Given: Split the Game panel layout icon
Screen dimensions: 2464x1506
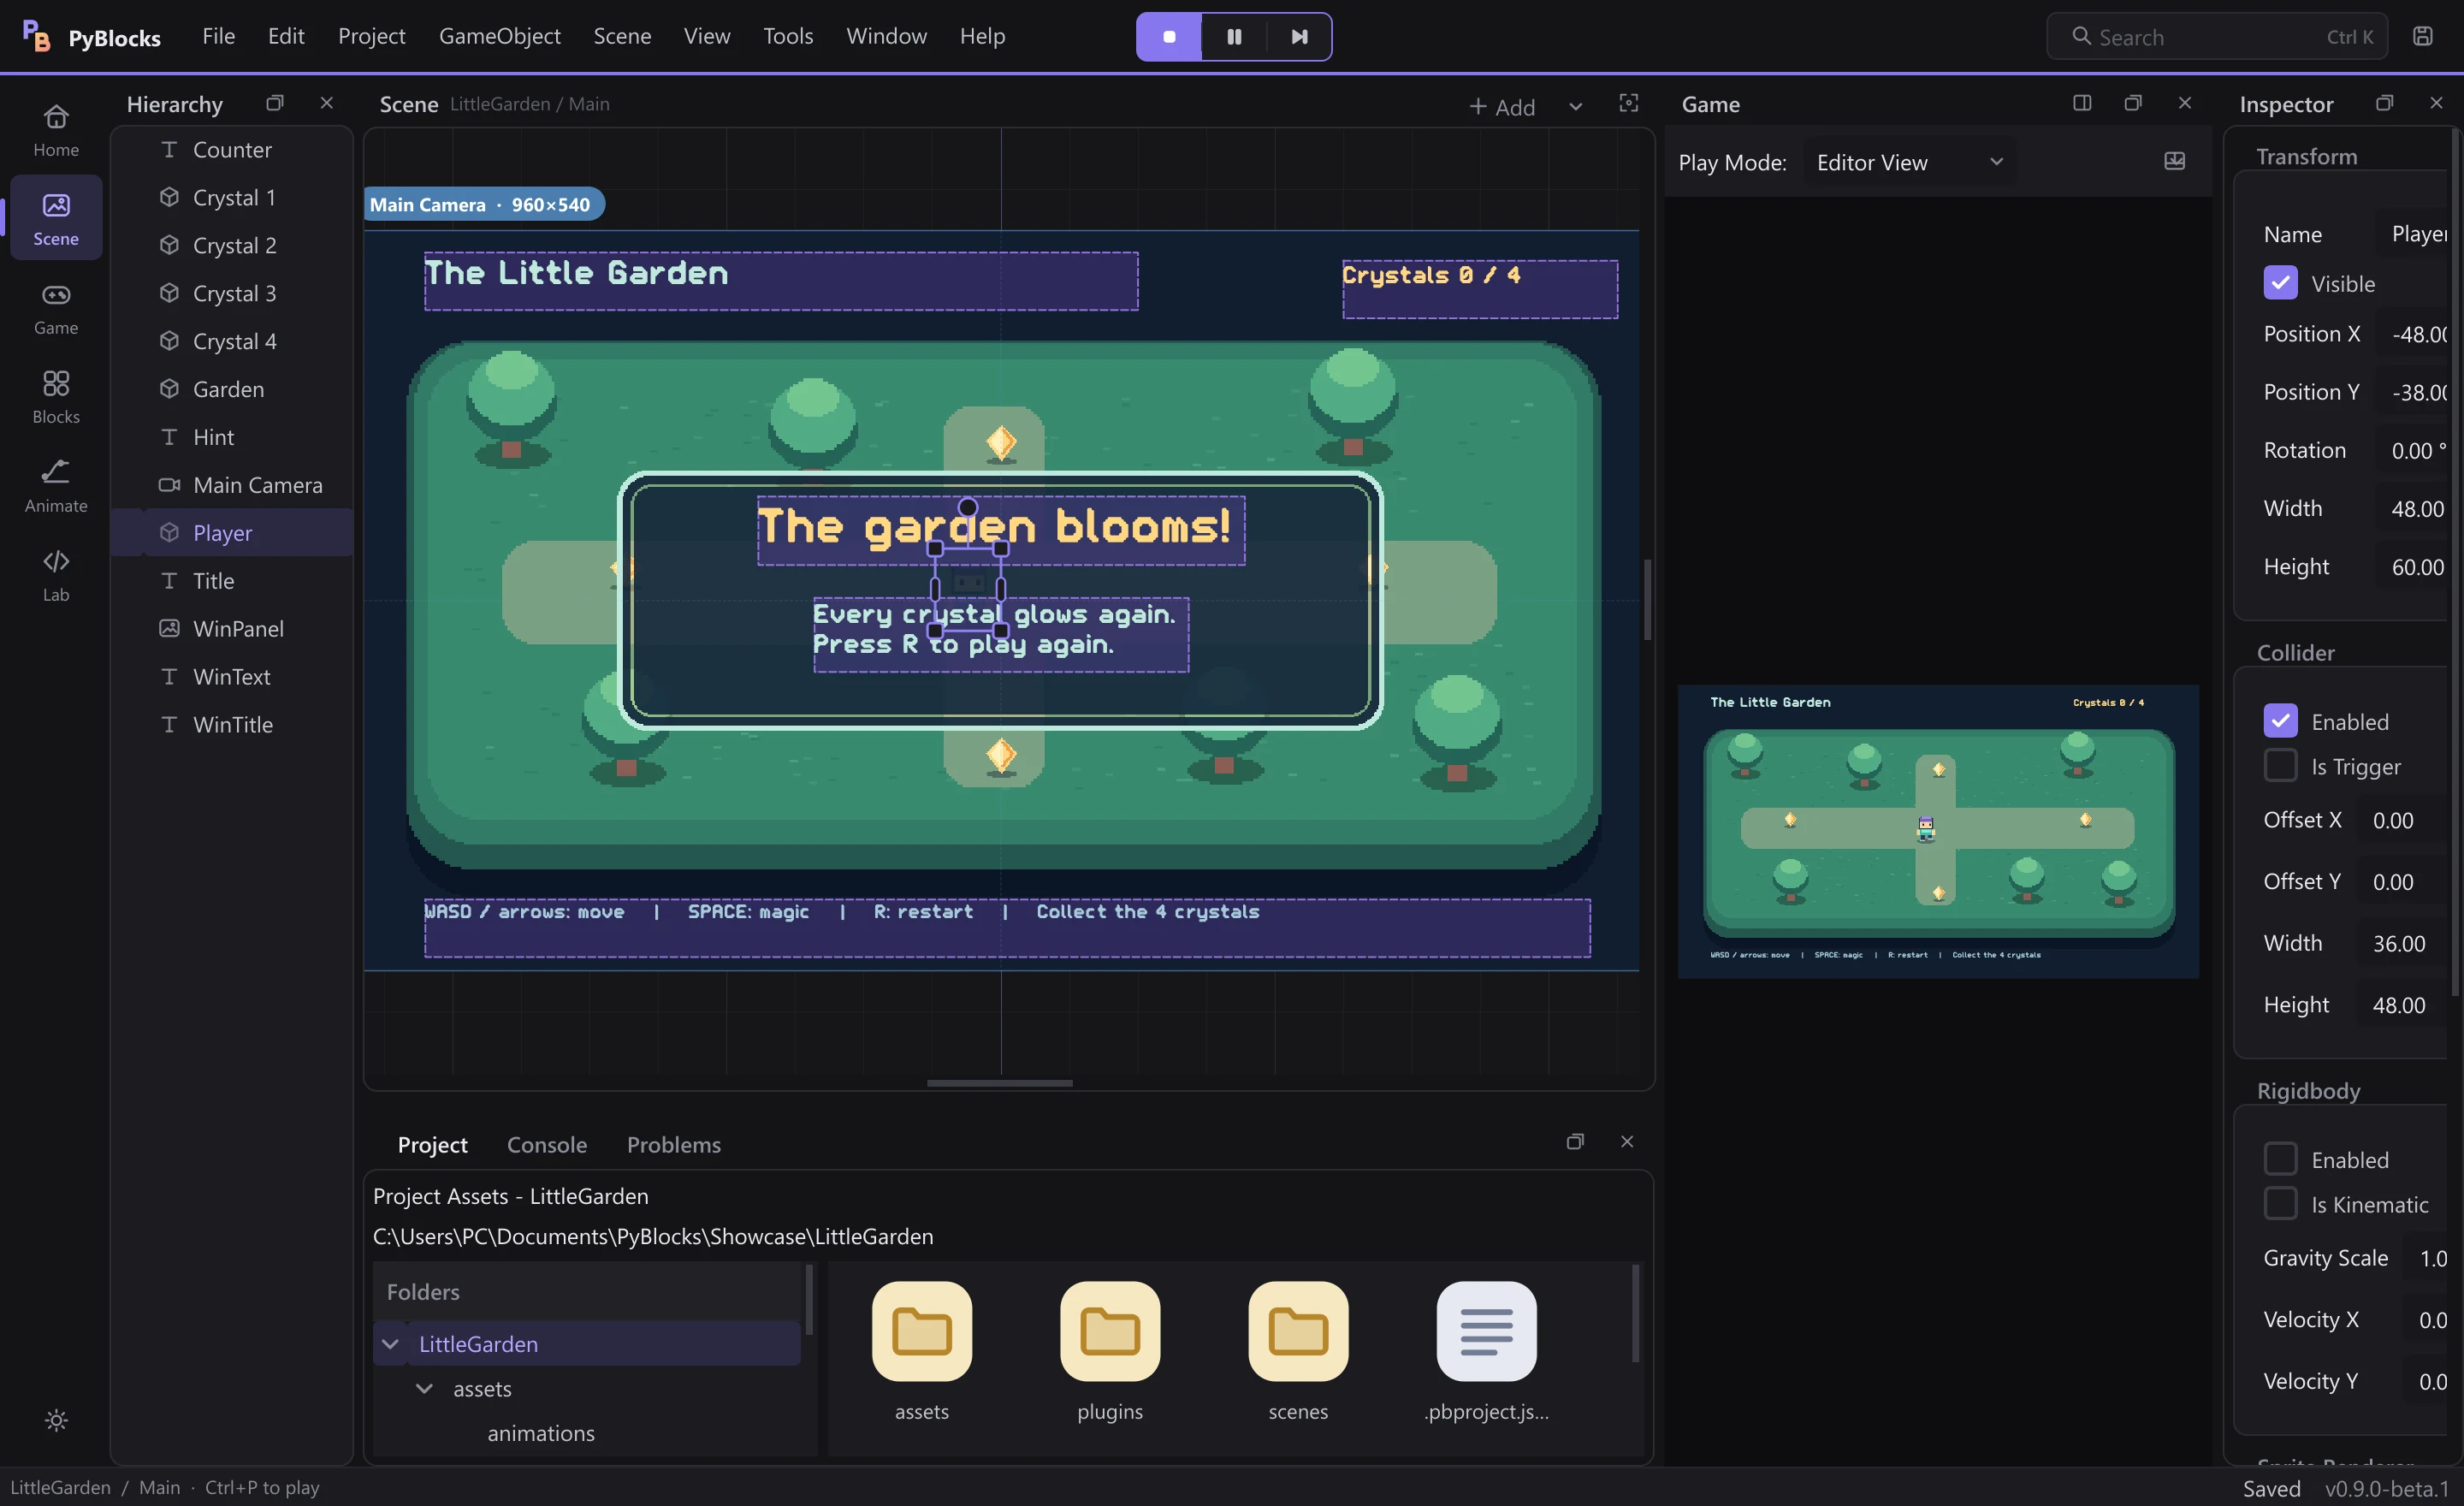Looking at the screenshot, I should pyautogui.click(x=2082, y=103).
